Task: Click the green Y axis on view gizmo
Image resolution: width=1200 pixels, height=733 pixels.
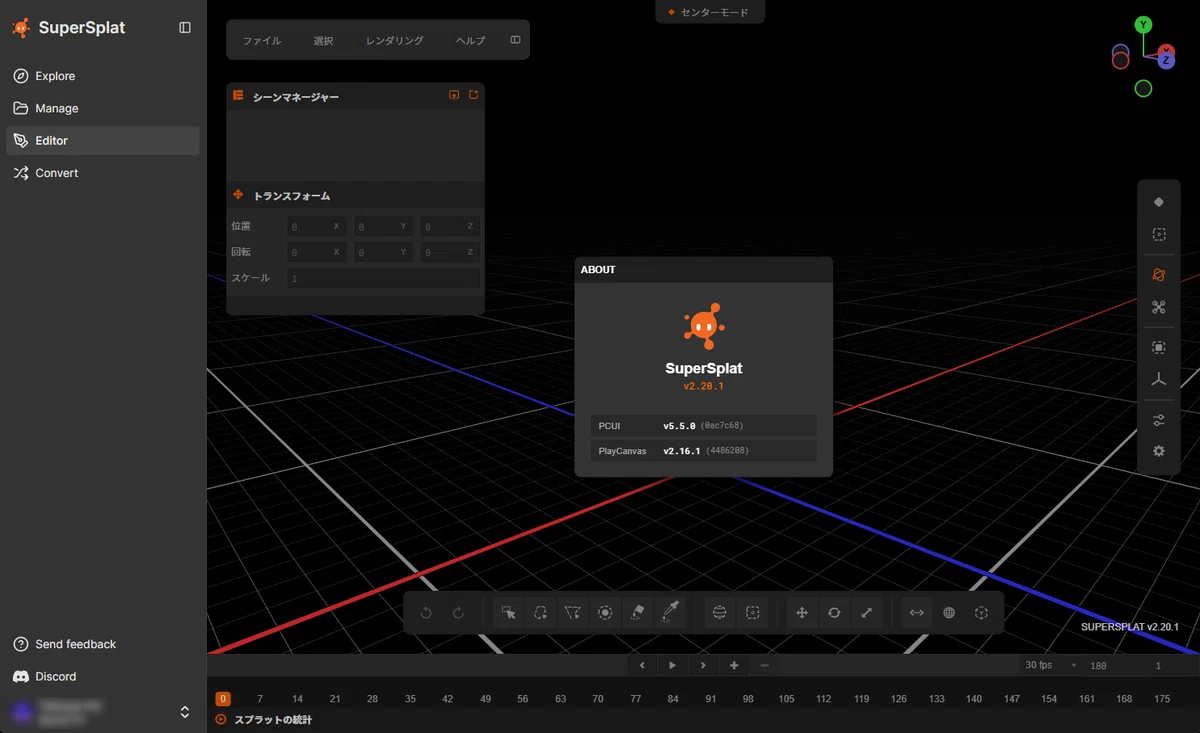Action: pyautogui.click(x=1143, y=25)
